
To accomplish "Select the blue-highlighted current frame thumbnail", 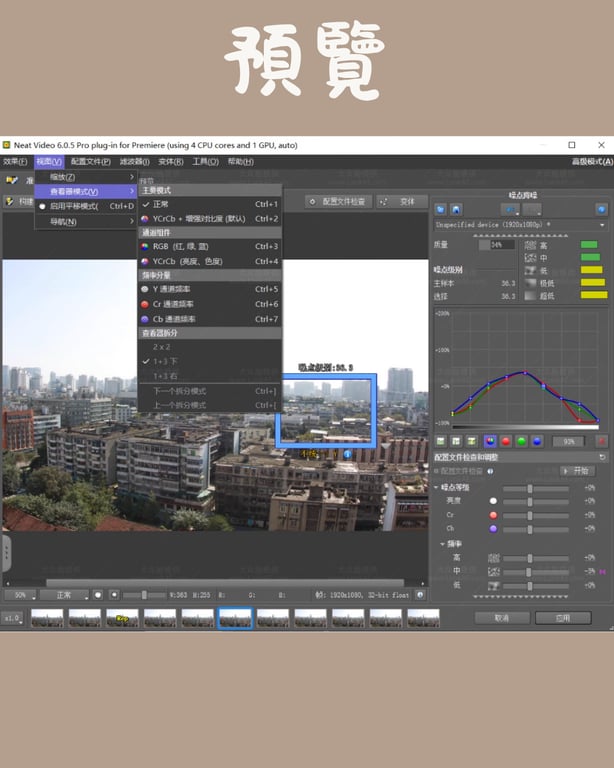I will (235, 618).
